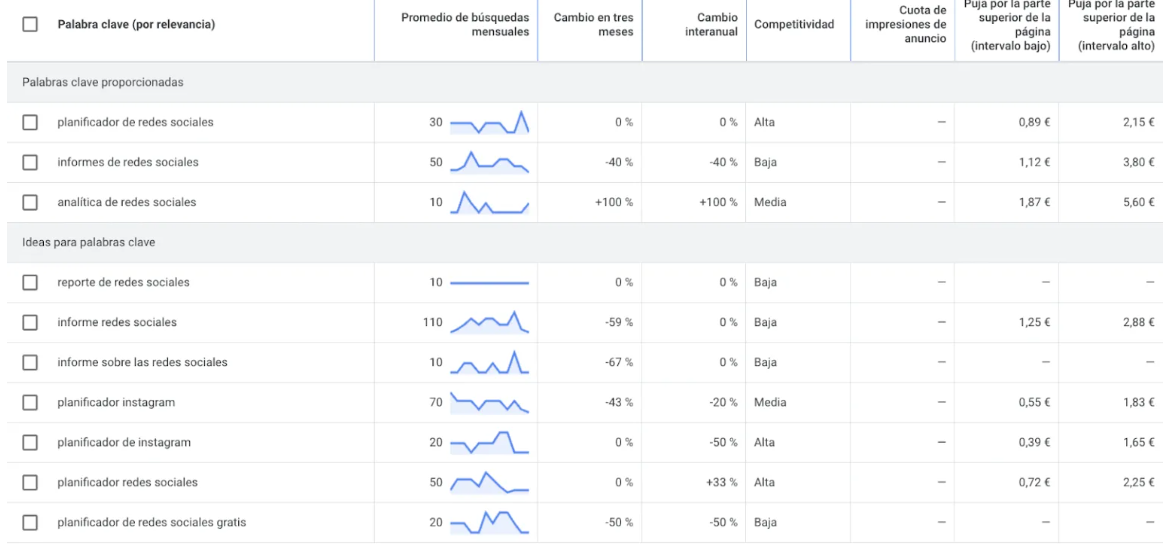Image resolution: width=1165 pixels, height=544 pixels.
Task: Select the planificador instagram checkbox
Action: coord(30,403)
